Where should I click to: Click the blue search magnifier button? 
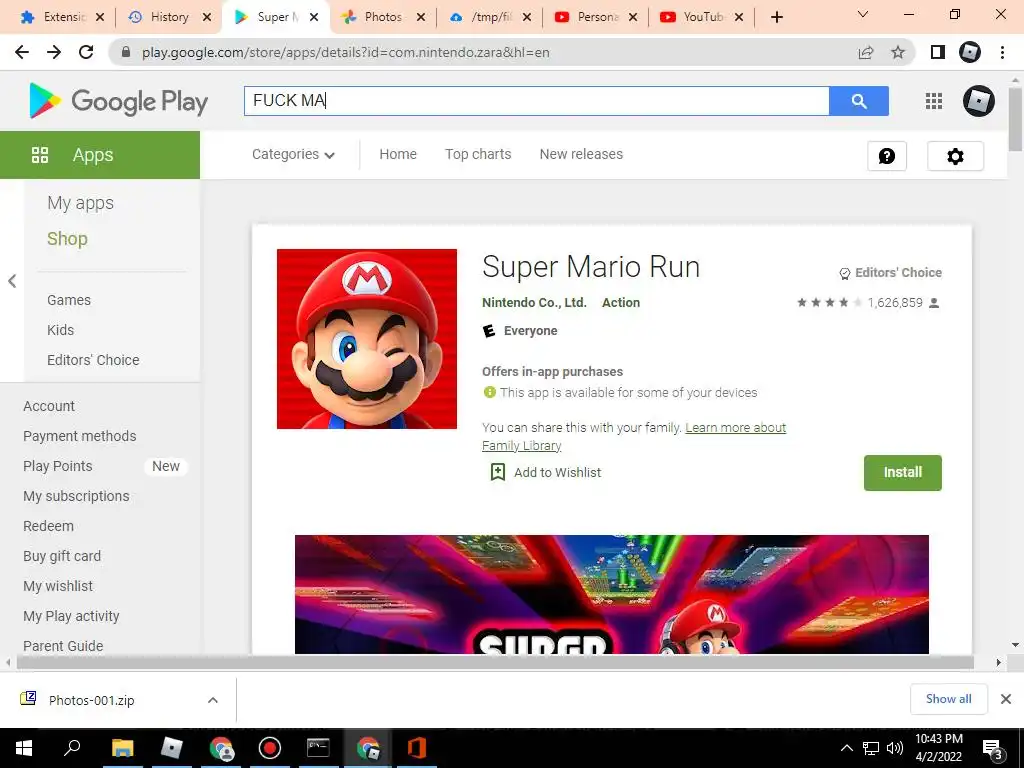coord(859,101)
